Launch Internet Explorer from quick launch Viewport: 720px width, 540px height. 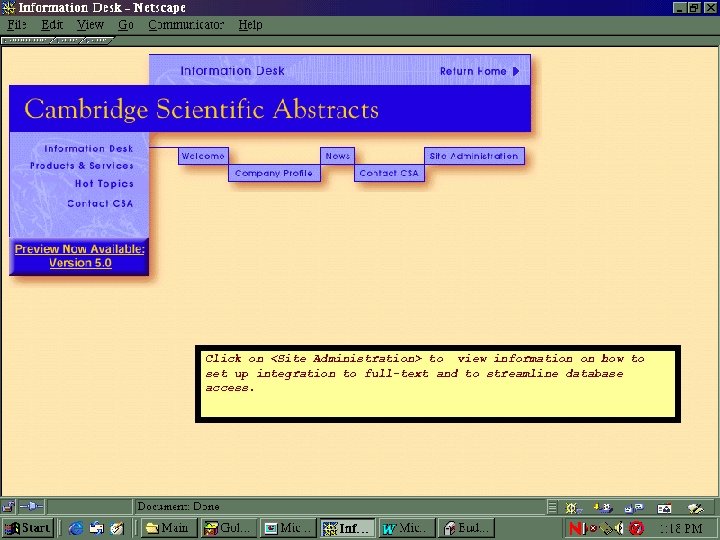76,528
